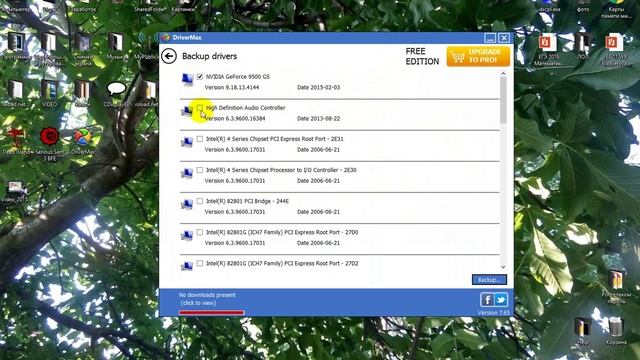Close the DriverMax window
640x360 pixels.
pos(504,38)
